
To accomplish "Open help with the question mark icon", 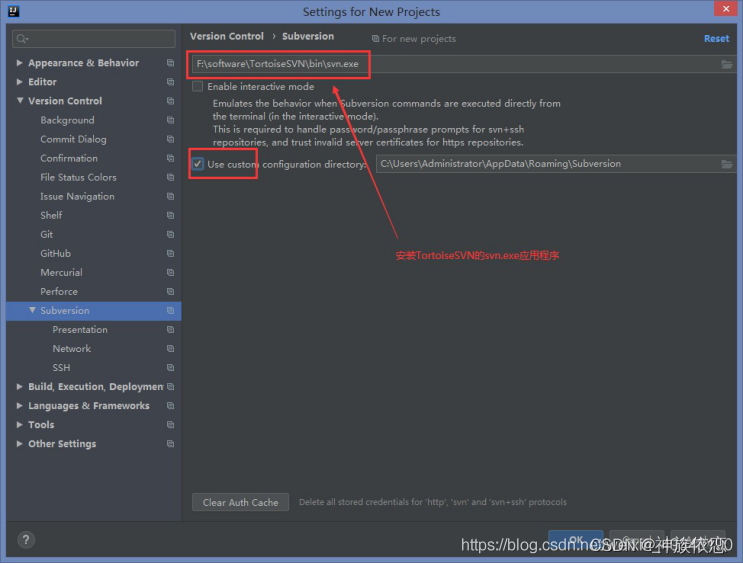I will pyautogui.click(x=26, y=539).
